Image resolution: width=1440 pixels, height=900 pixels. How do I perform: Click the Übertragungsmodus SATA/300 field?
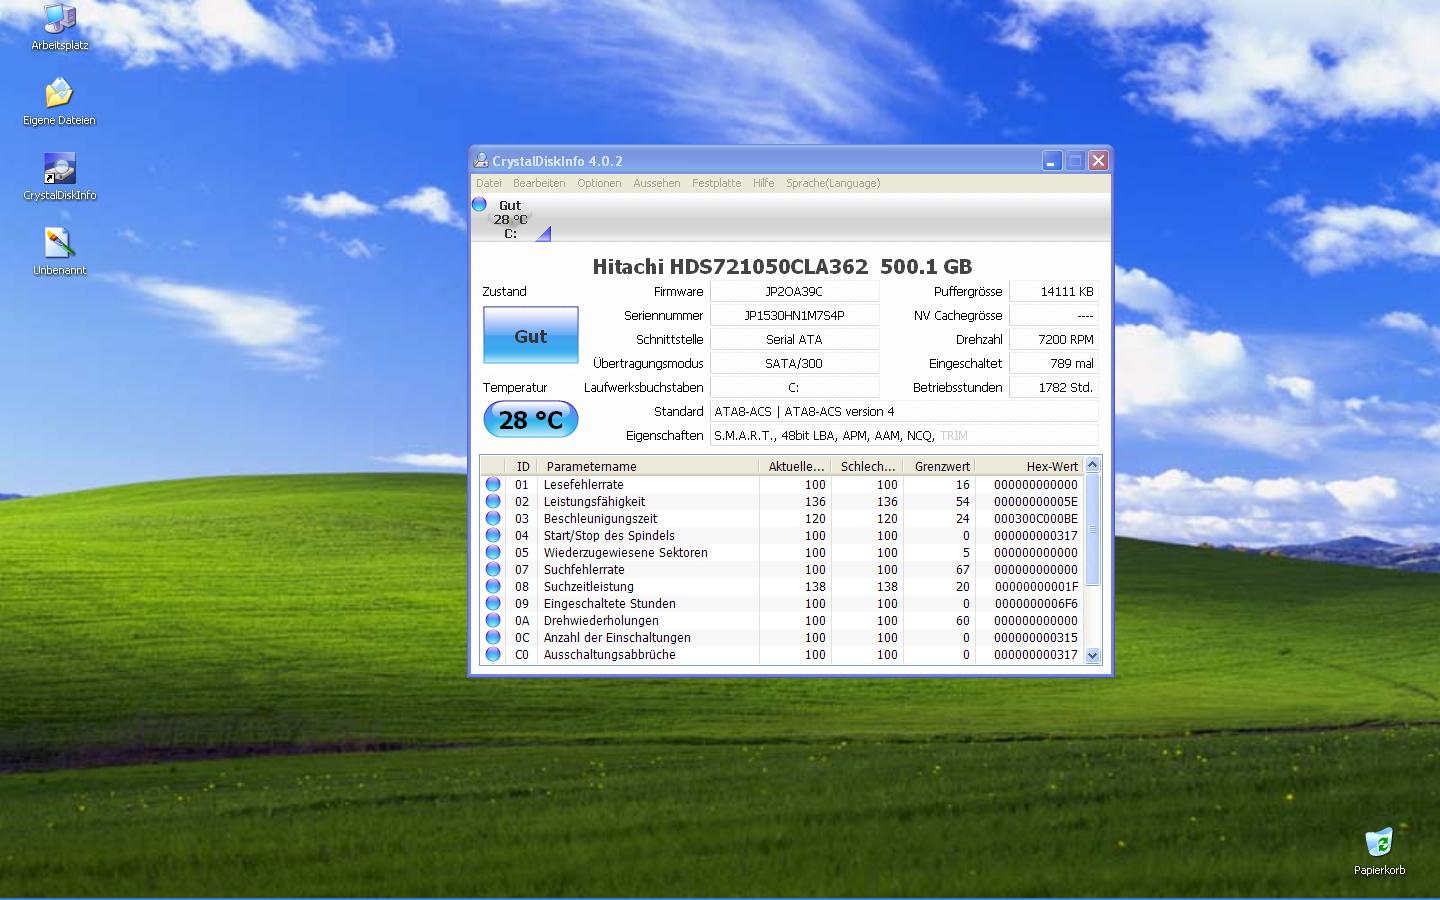click(x=794, y=363)
